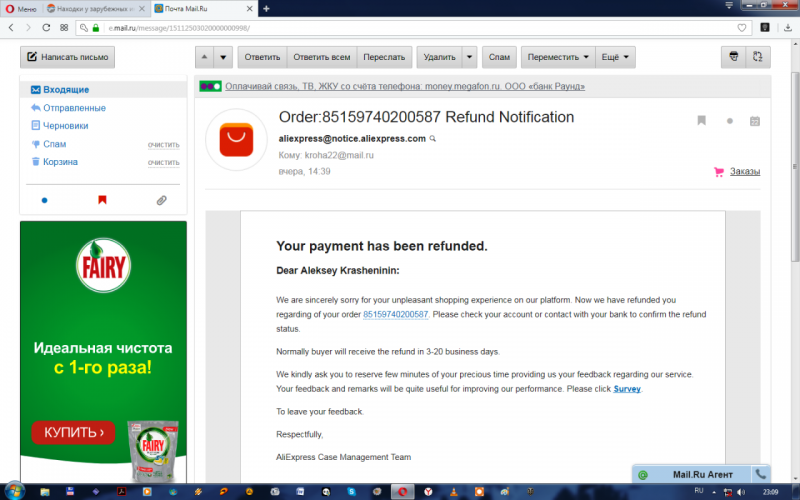
Task: Open the Входящие inbox folder
Action: click(103, 90)
